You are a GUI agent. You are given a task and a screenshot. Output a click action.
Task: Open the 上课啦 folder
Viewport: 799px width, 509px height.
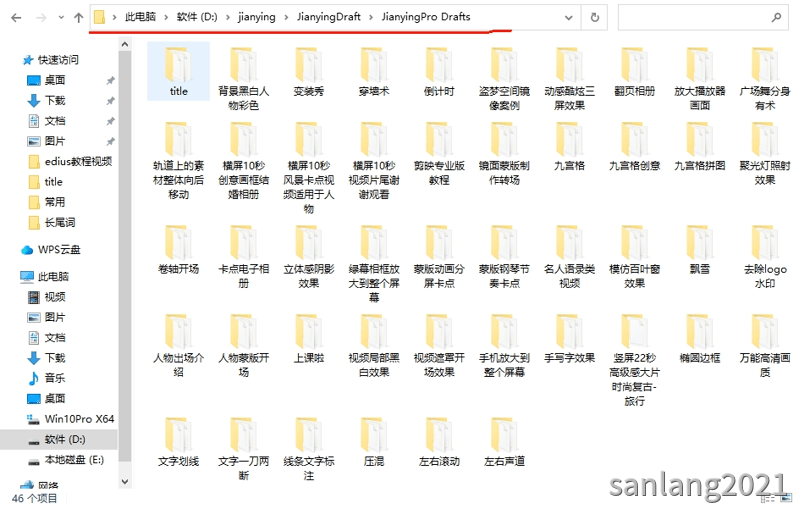(309, 339)
